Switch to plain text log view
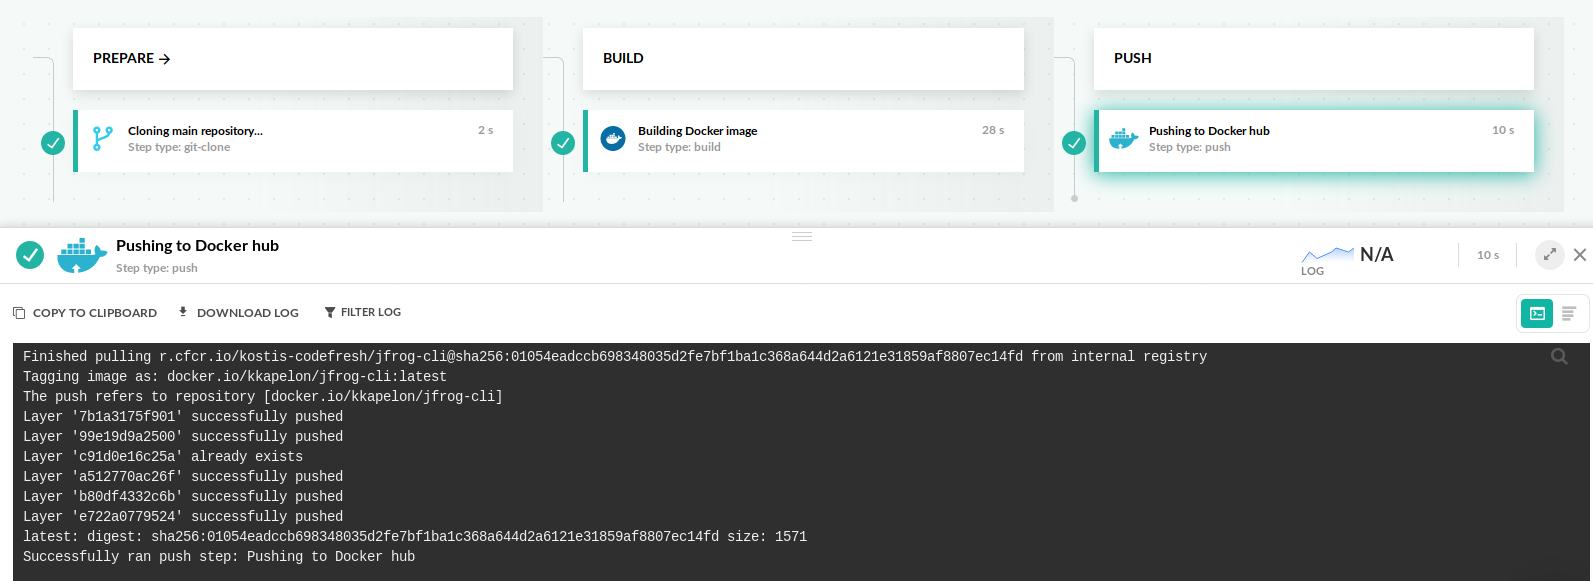1593x581 pixels. [x=1568, y=313]
